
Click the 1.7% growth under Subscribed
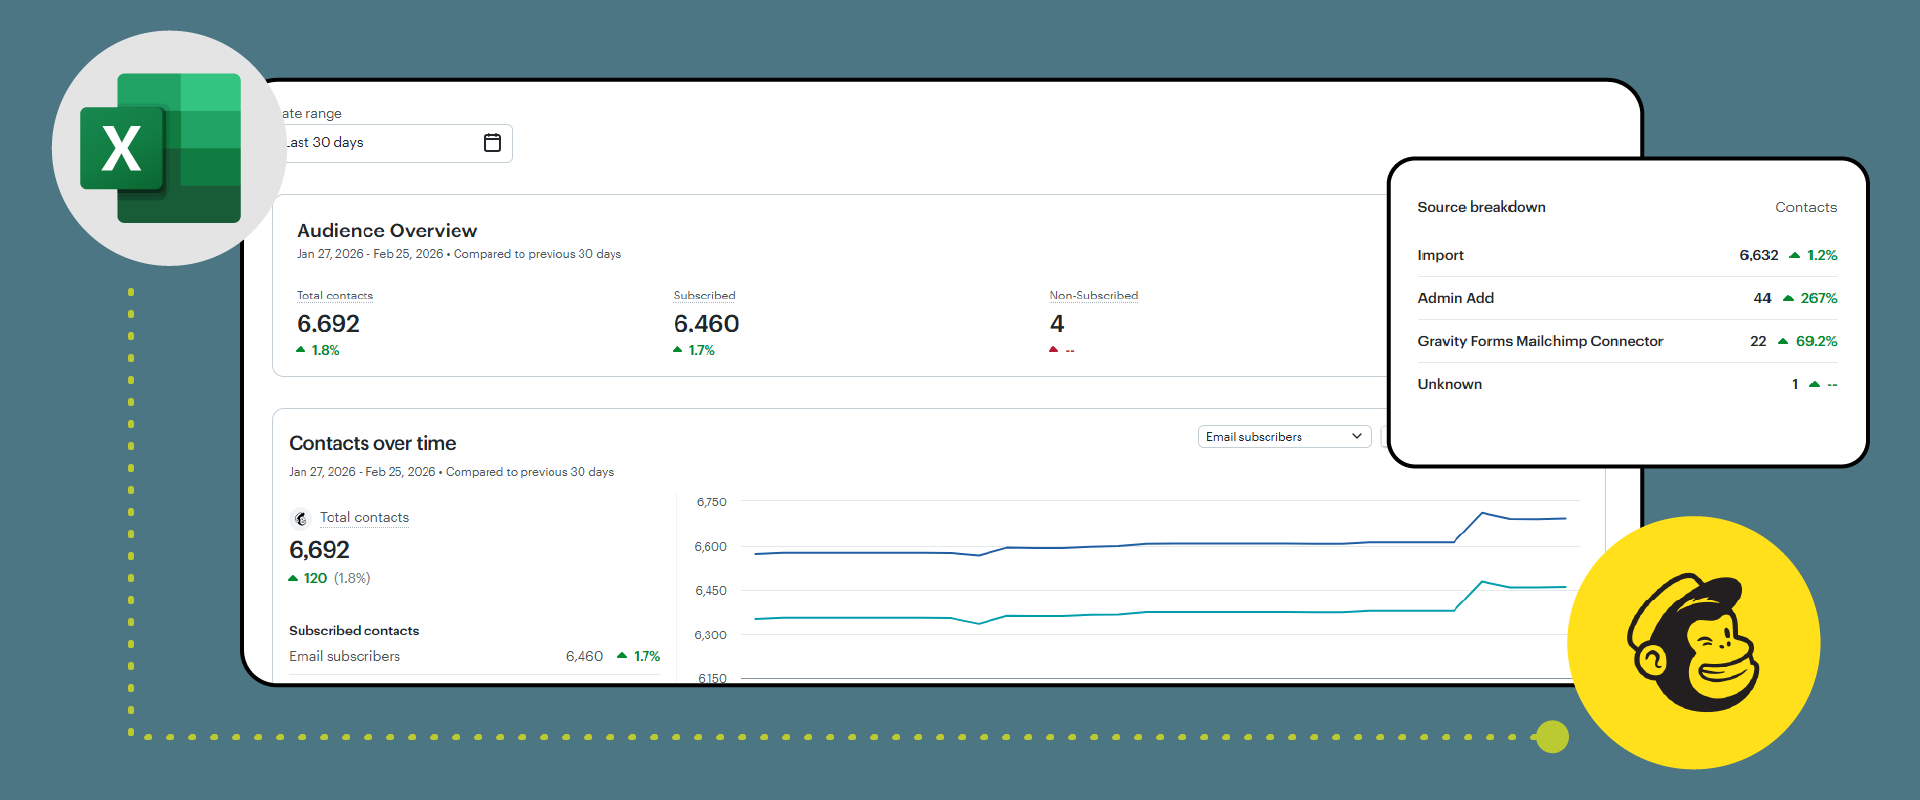694,350
